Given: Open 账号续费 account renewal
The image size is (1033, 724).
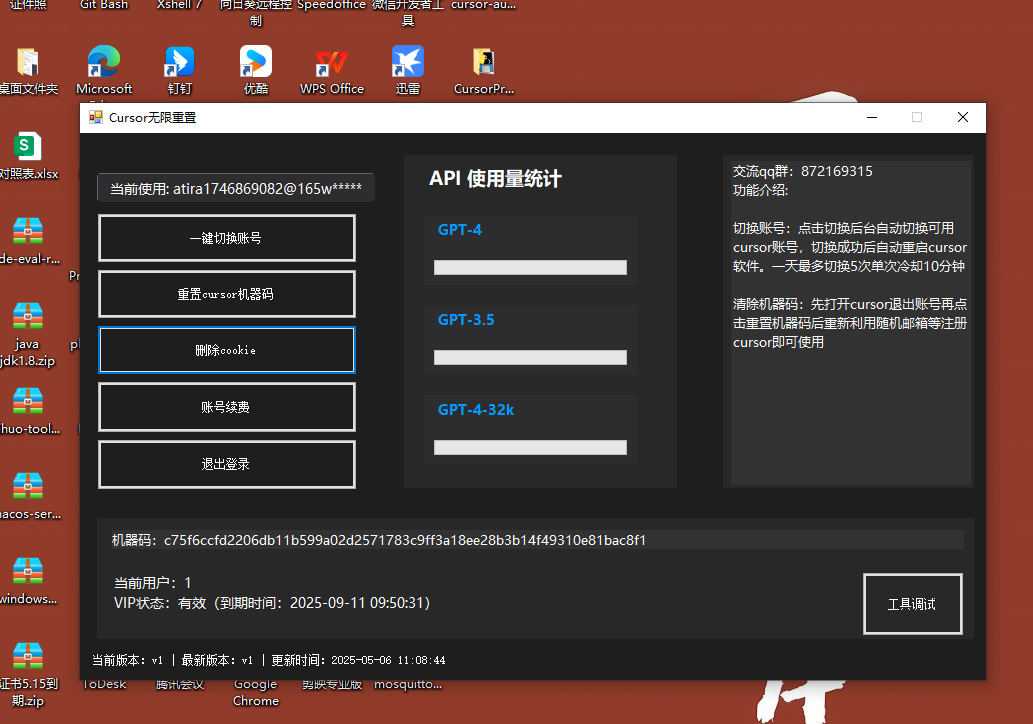Looking at the screenshot, I should tap(227, 407).
